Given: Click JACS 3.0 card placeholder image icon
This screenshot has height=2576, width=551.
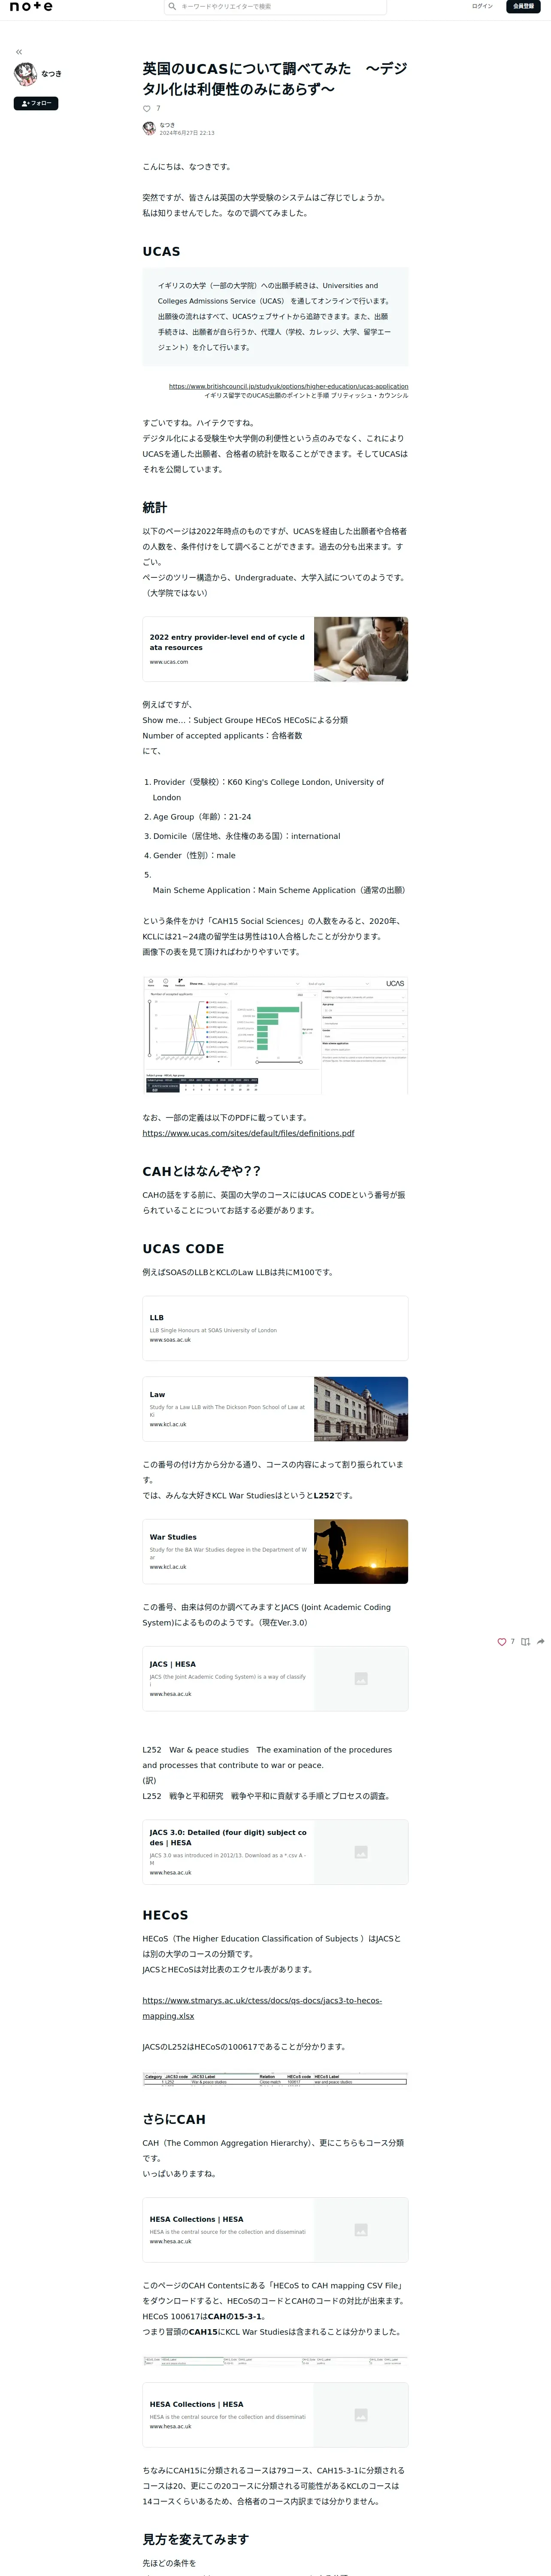Looking at the screenshot, I should [361, 1852].
